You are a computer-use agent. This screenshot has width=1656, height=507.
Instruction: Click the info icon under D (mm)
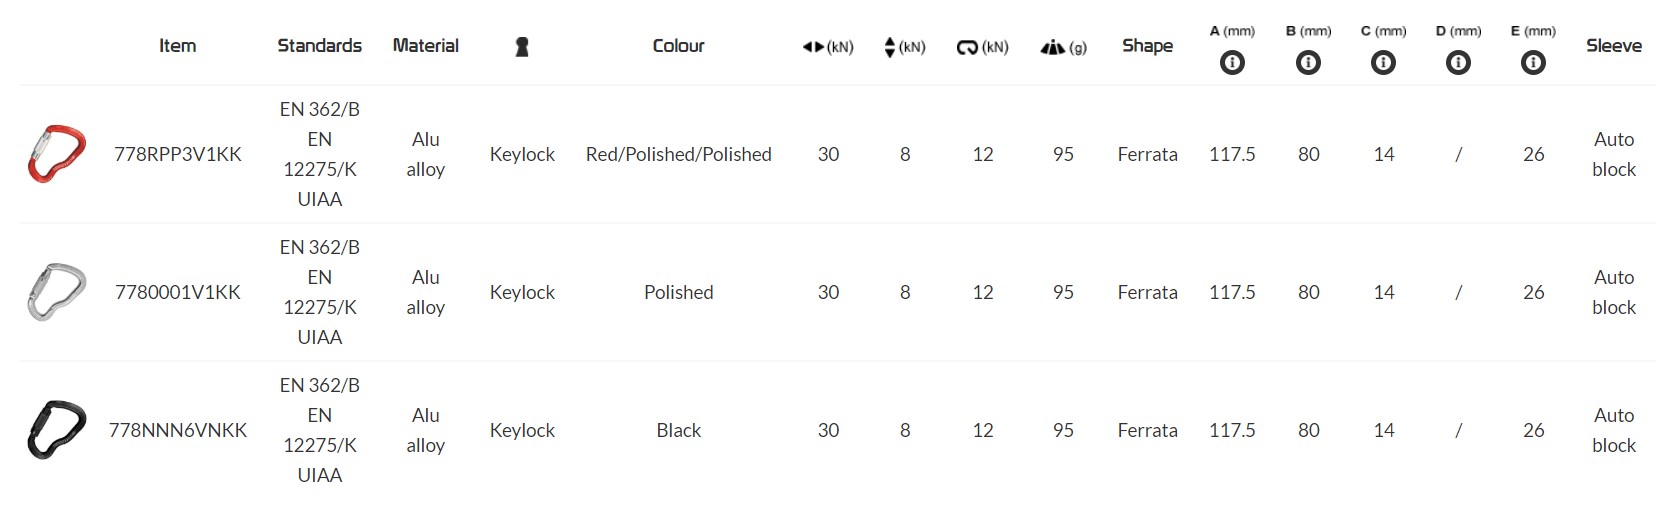coord(1458,63)
